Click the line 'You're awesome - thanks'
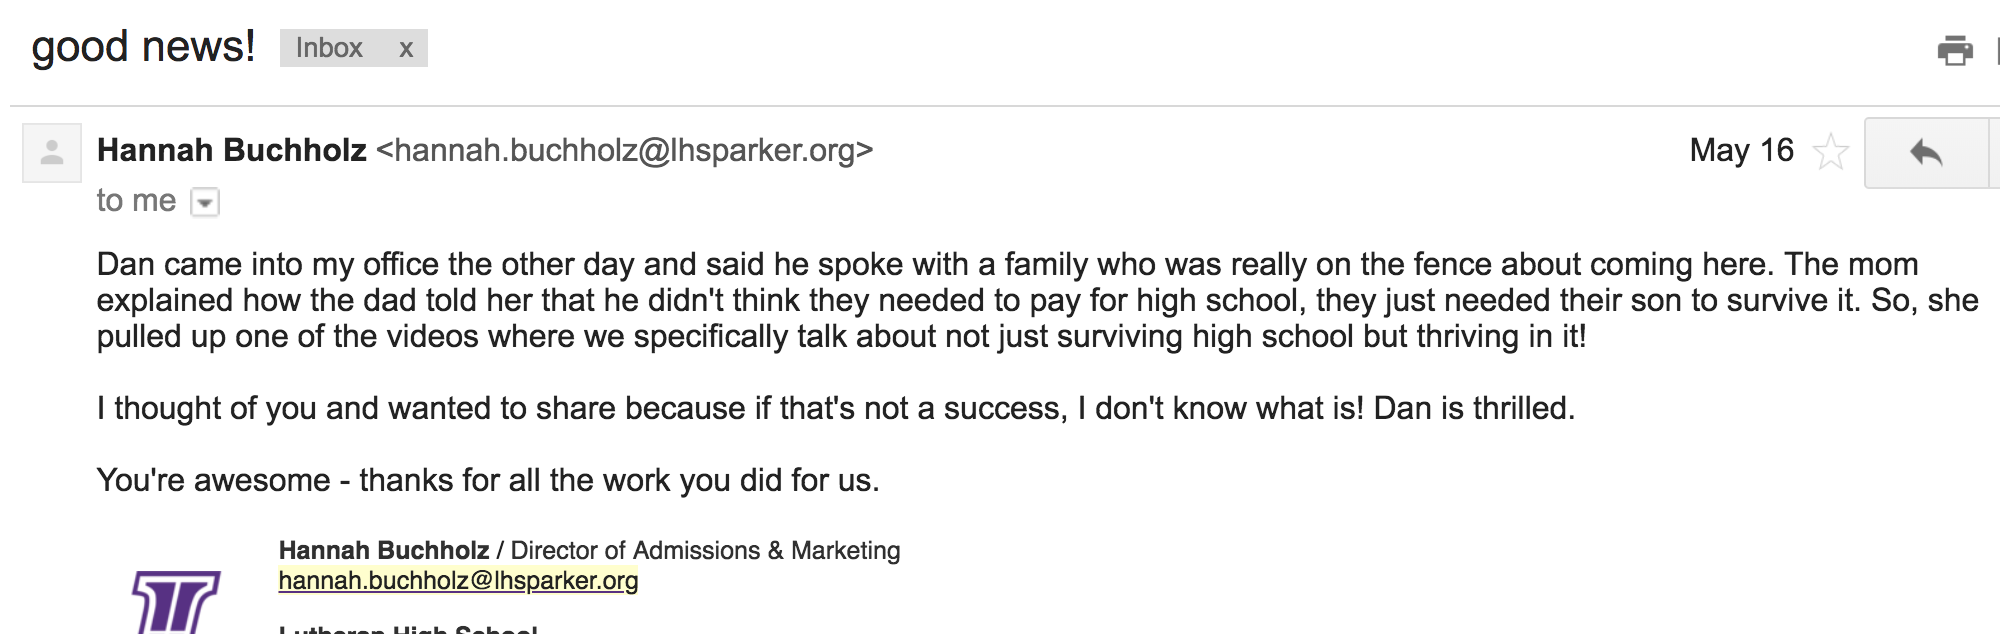2000x634 pixels. pos(488,480)
